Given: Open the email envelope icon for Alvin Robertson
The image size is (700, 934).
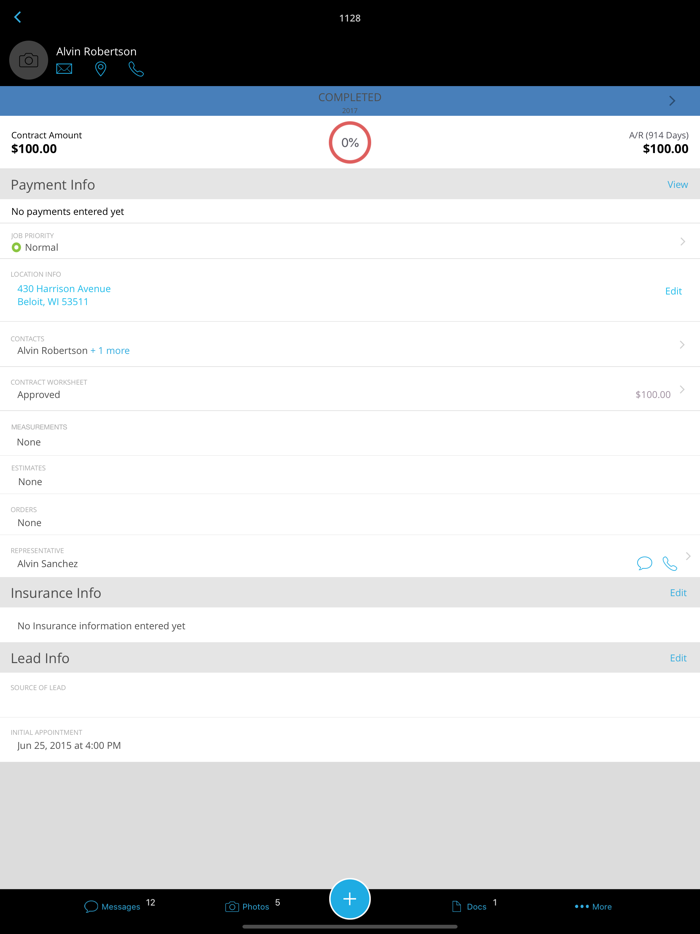Looking at the screenshot, I should [x=64, y=69].
